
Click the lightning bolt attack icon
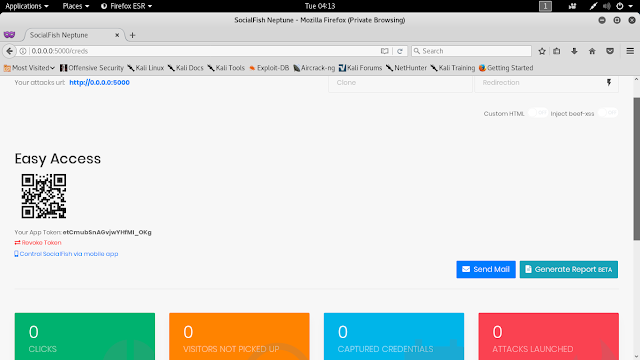609,82
